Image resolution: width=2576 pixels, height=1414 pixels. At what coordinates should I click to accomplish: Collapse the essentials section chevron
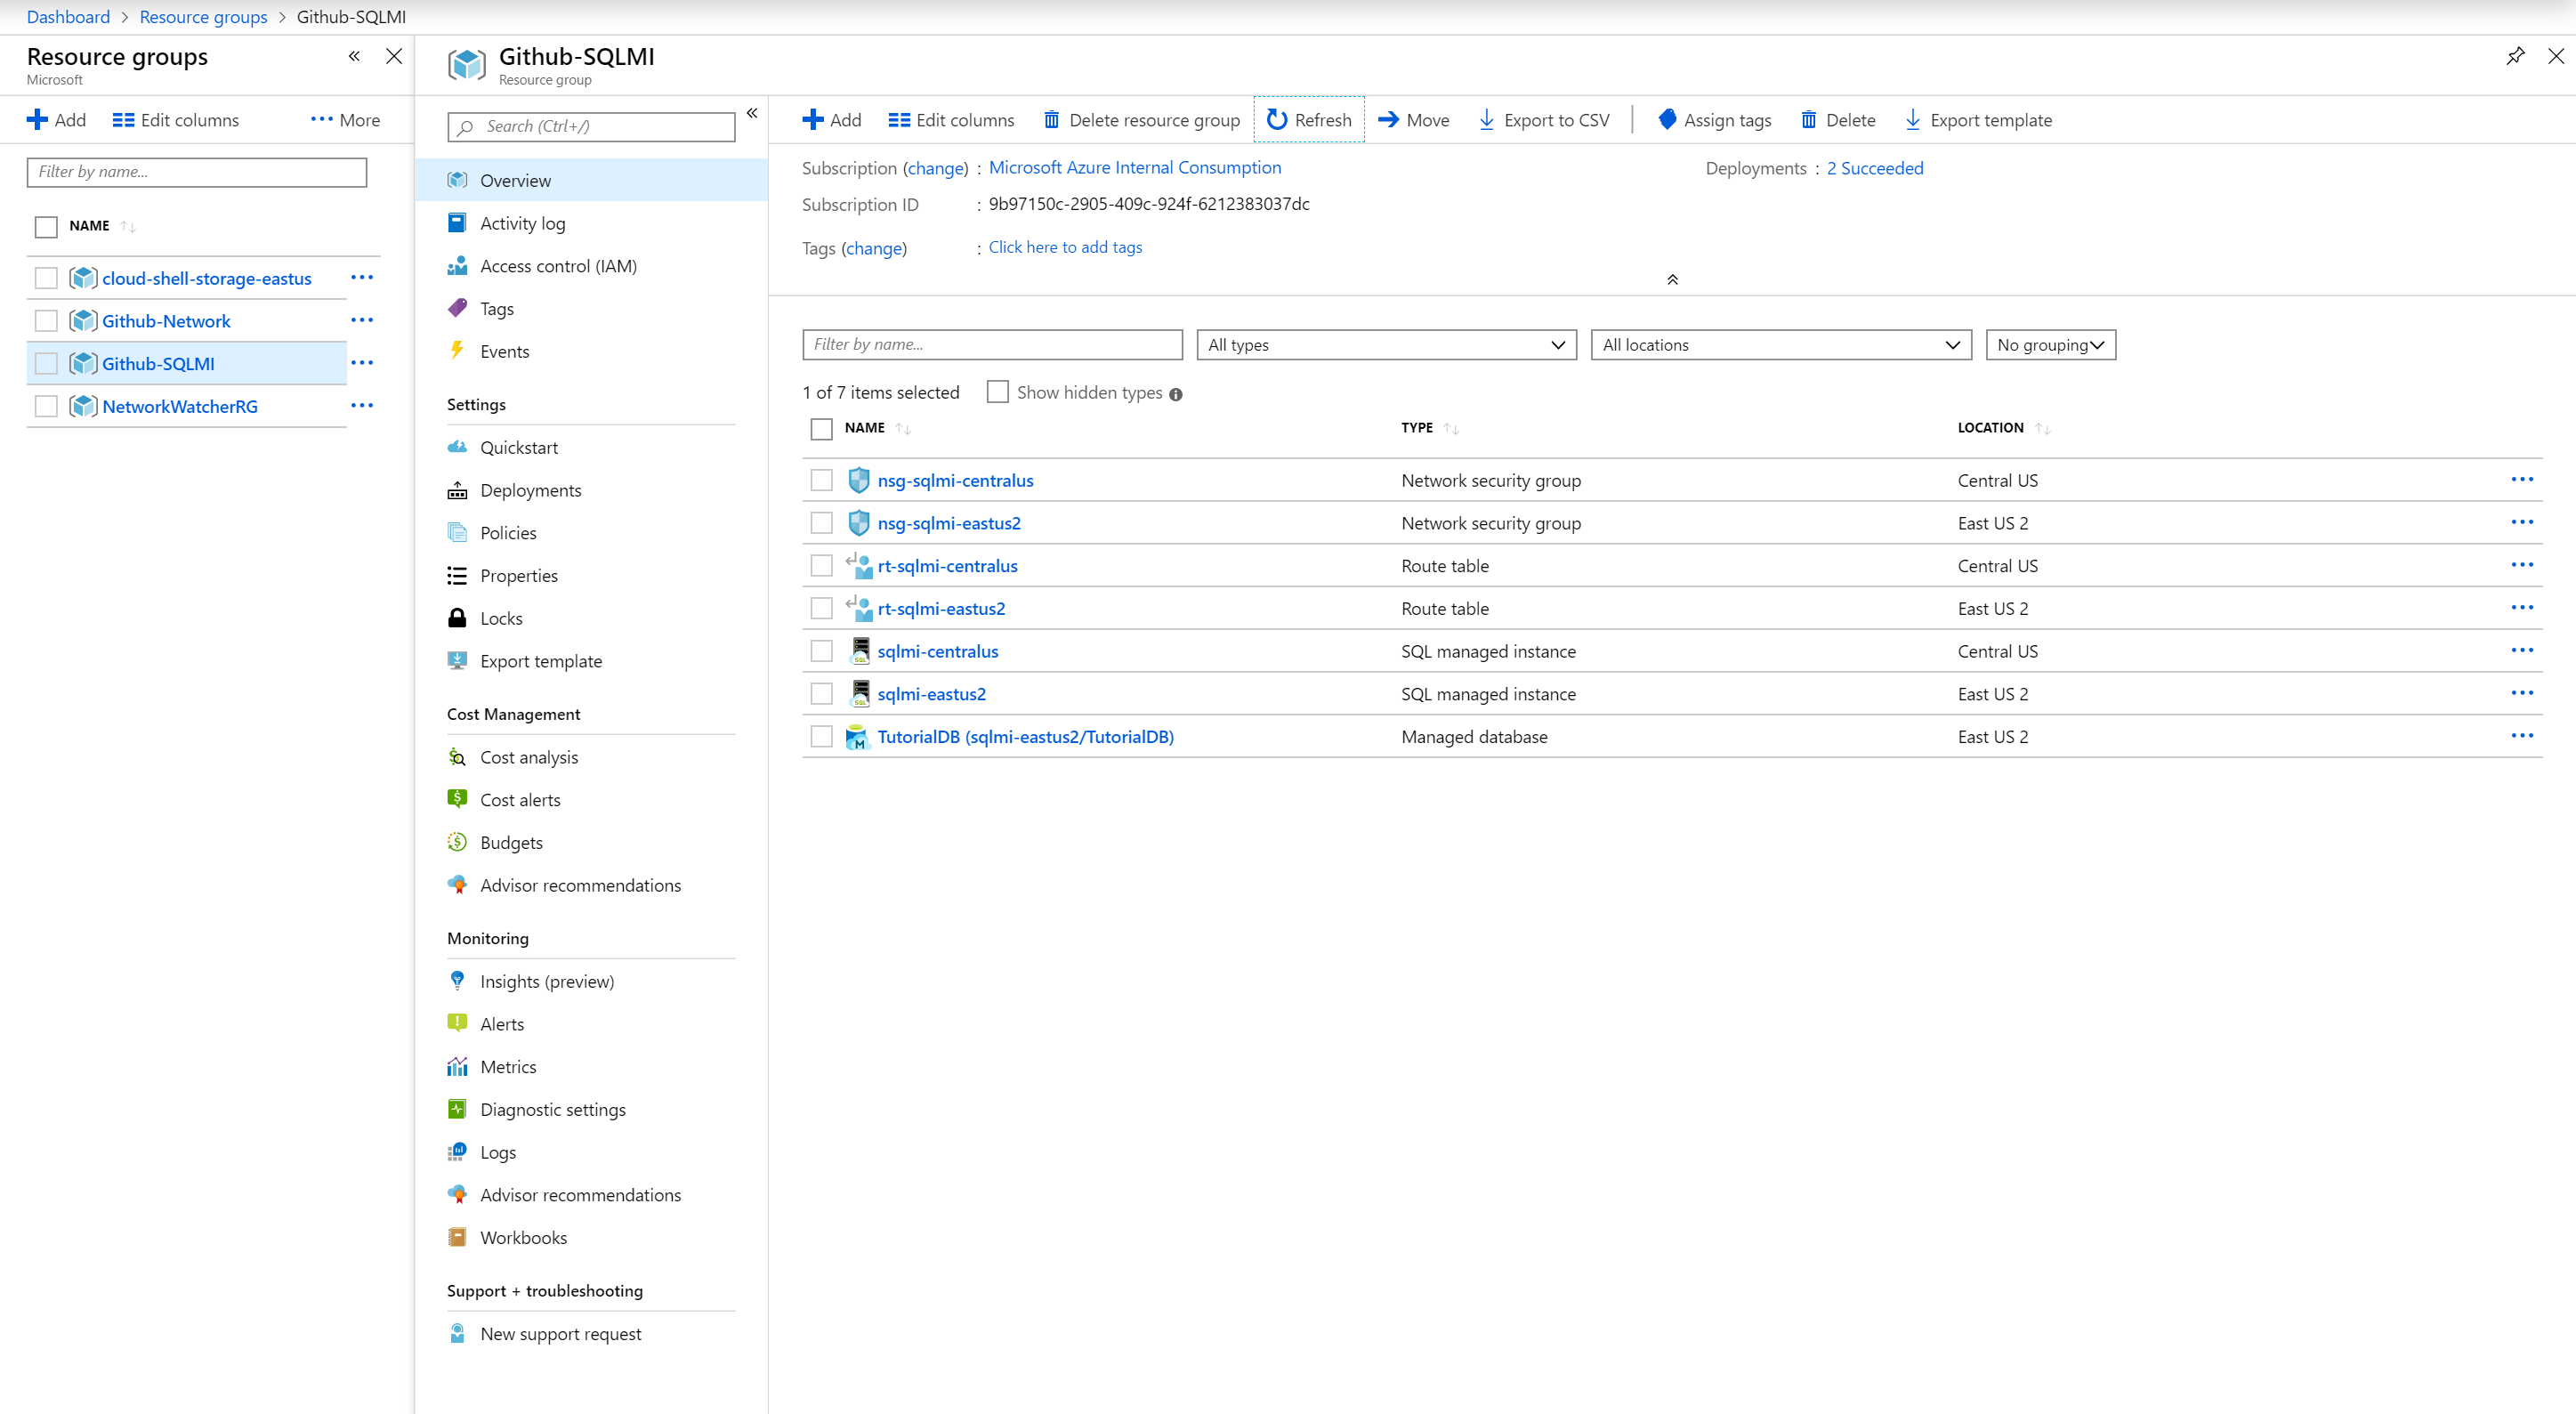(1672, 279)
